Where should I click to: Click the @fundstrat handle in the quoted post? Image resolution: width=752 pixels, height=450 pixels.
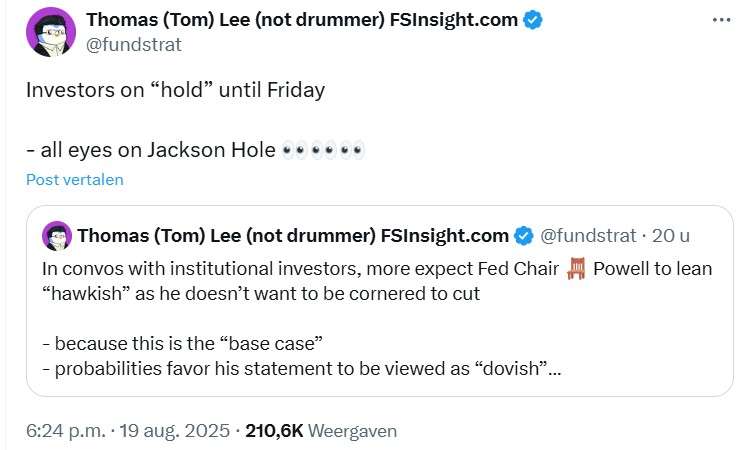click(588, 236)
